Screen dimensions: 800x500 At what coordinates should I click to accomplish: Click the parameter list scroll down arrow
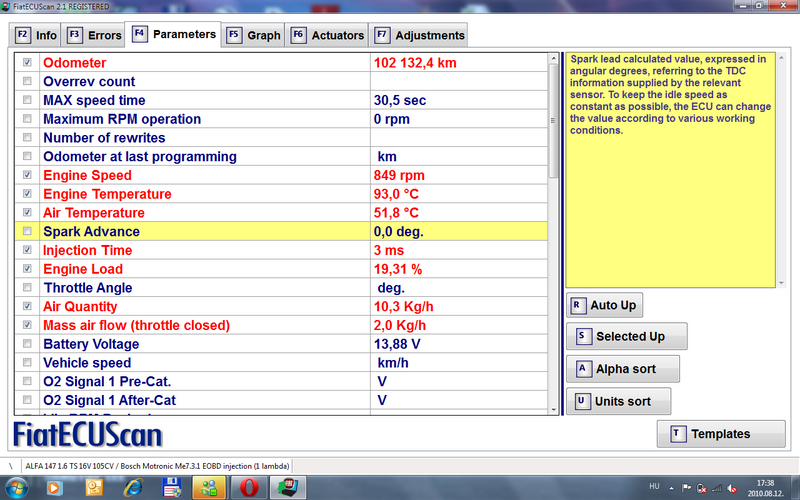coord(553,407)
